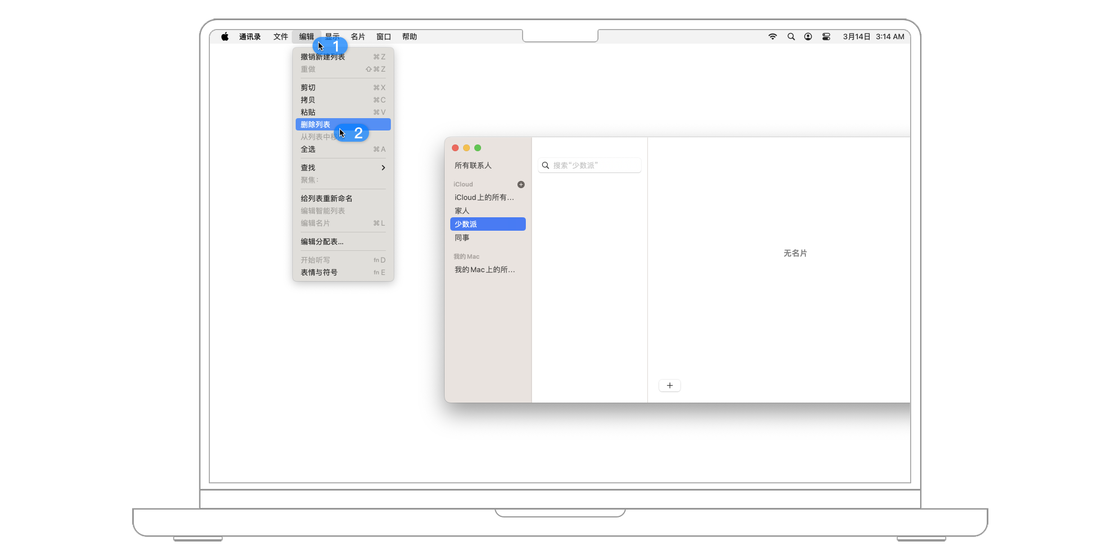The height and width of the screenshot is (560, 1120).
Task: Click the green zoom button of Contacts window
Action: pyautogui.click(x=478, y=148)
